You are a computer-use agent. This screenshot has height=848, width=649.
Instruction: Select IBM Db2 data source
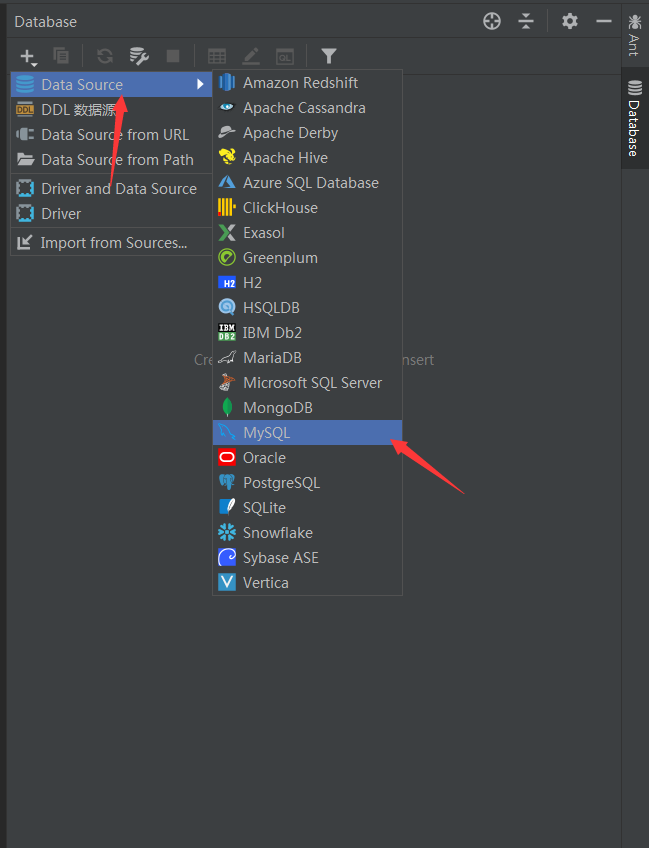(x=307, y=333)
